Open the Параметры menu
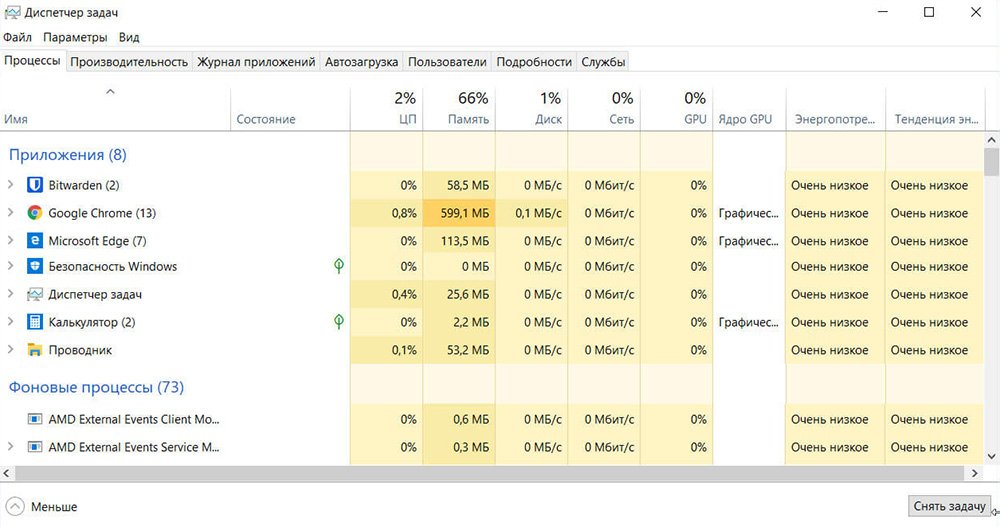1000x527 pixels. tap(75, 37)
